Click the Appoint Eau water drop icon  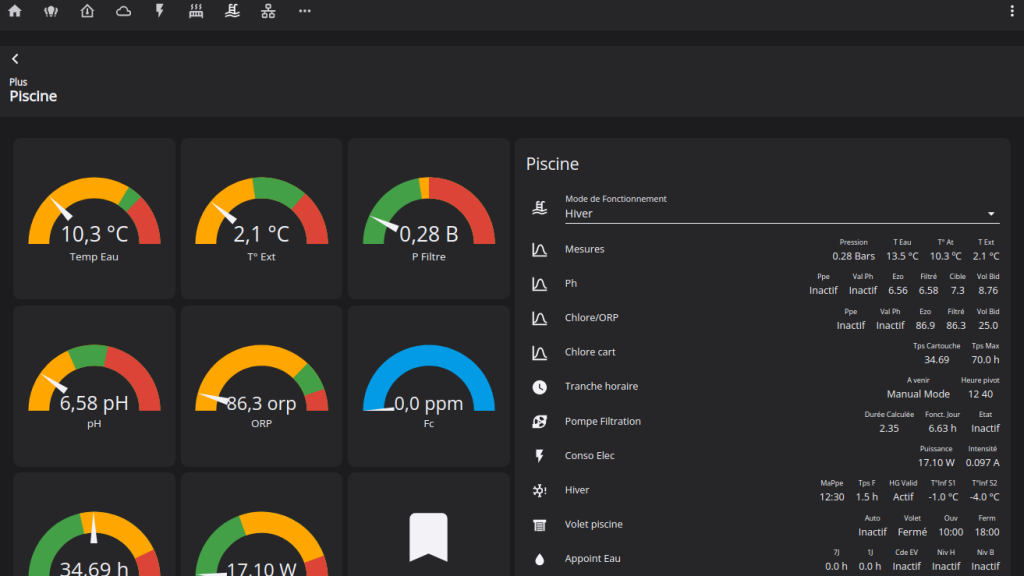539,559
